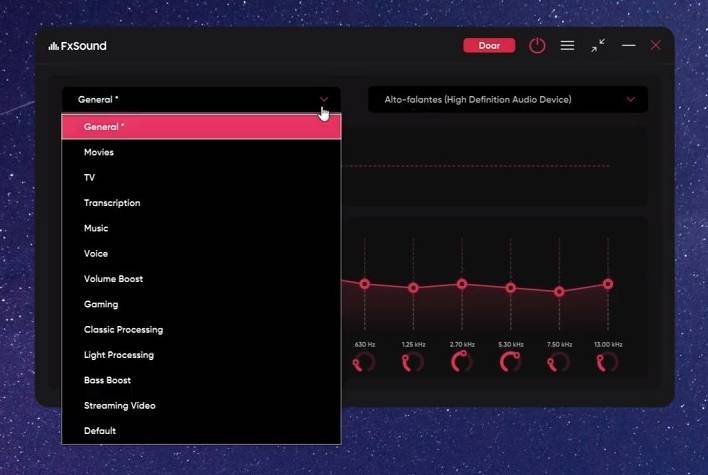708x475 pixels.
Task: Select the Default preset
Action: 201,431
